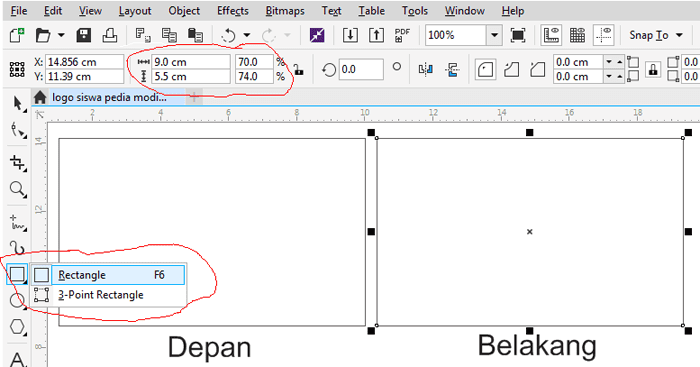This screenshot has width=700, height=367.
Task: Click the purple Search content icon
Action: 317,35
